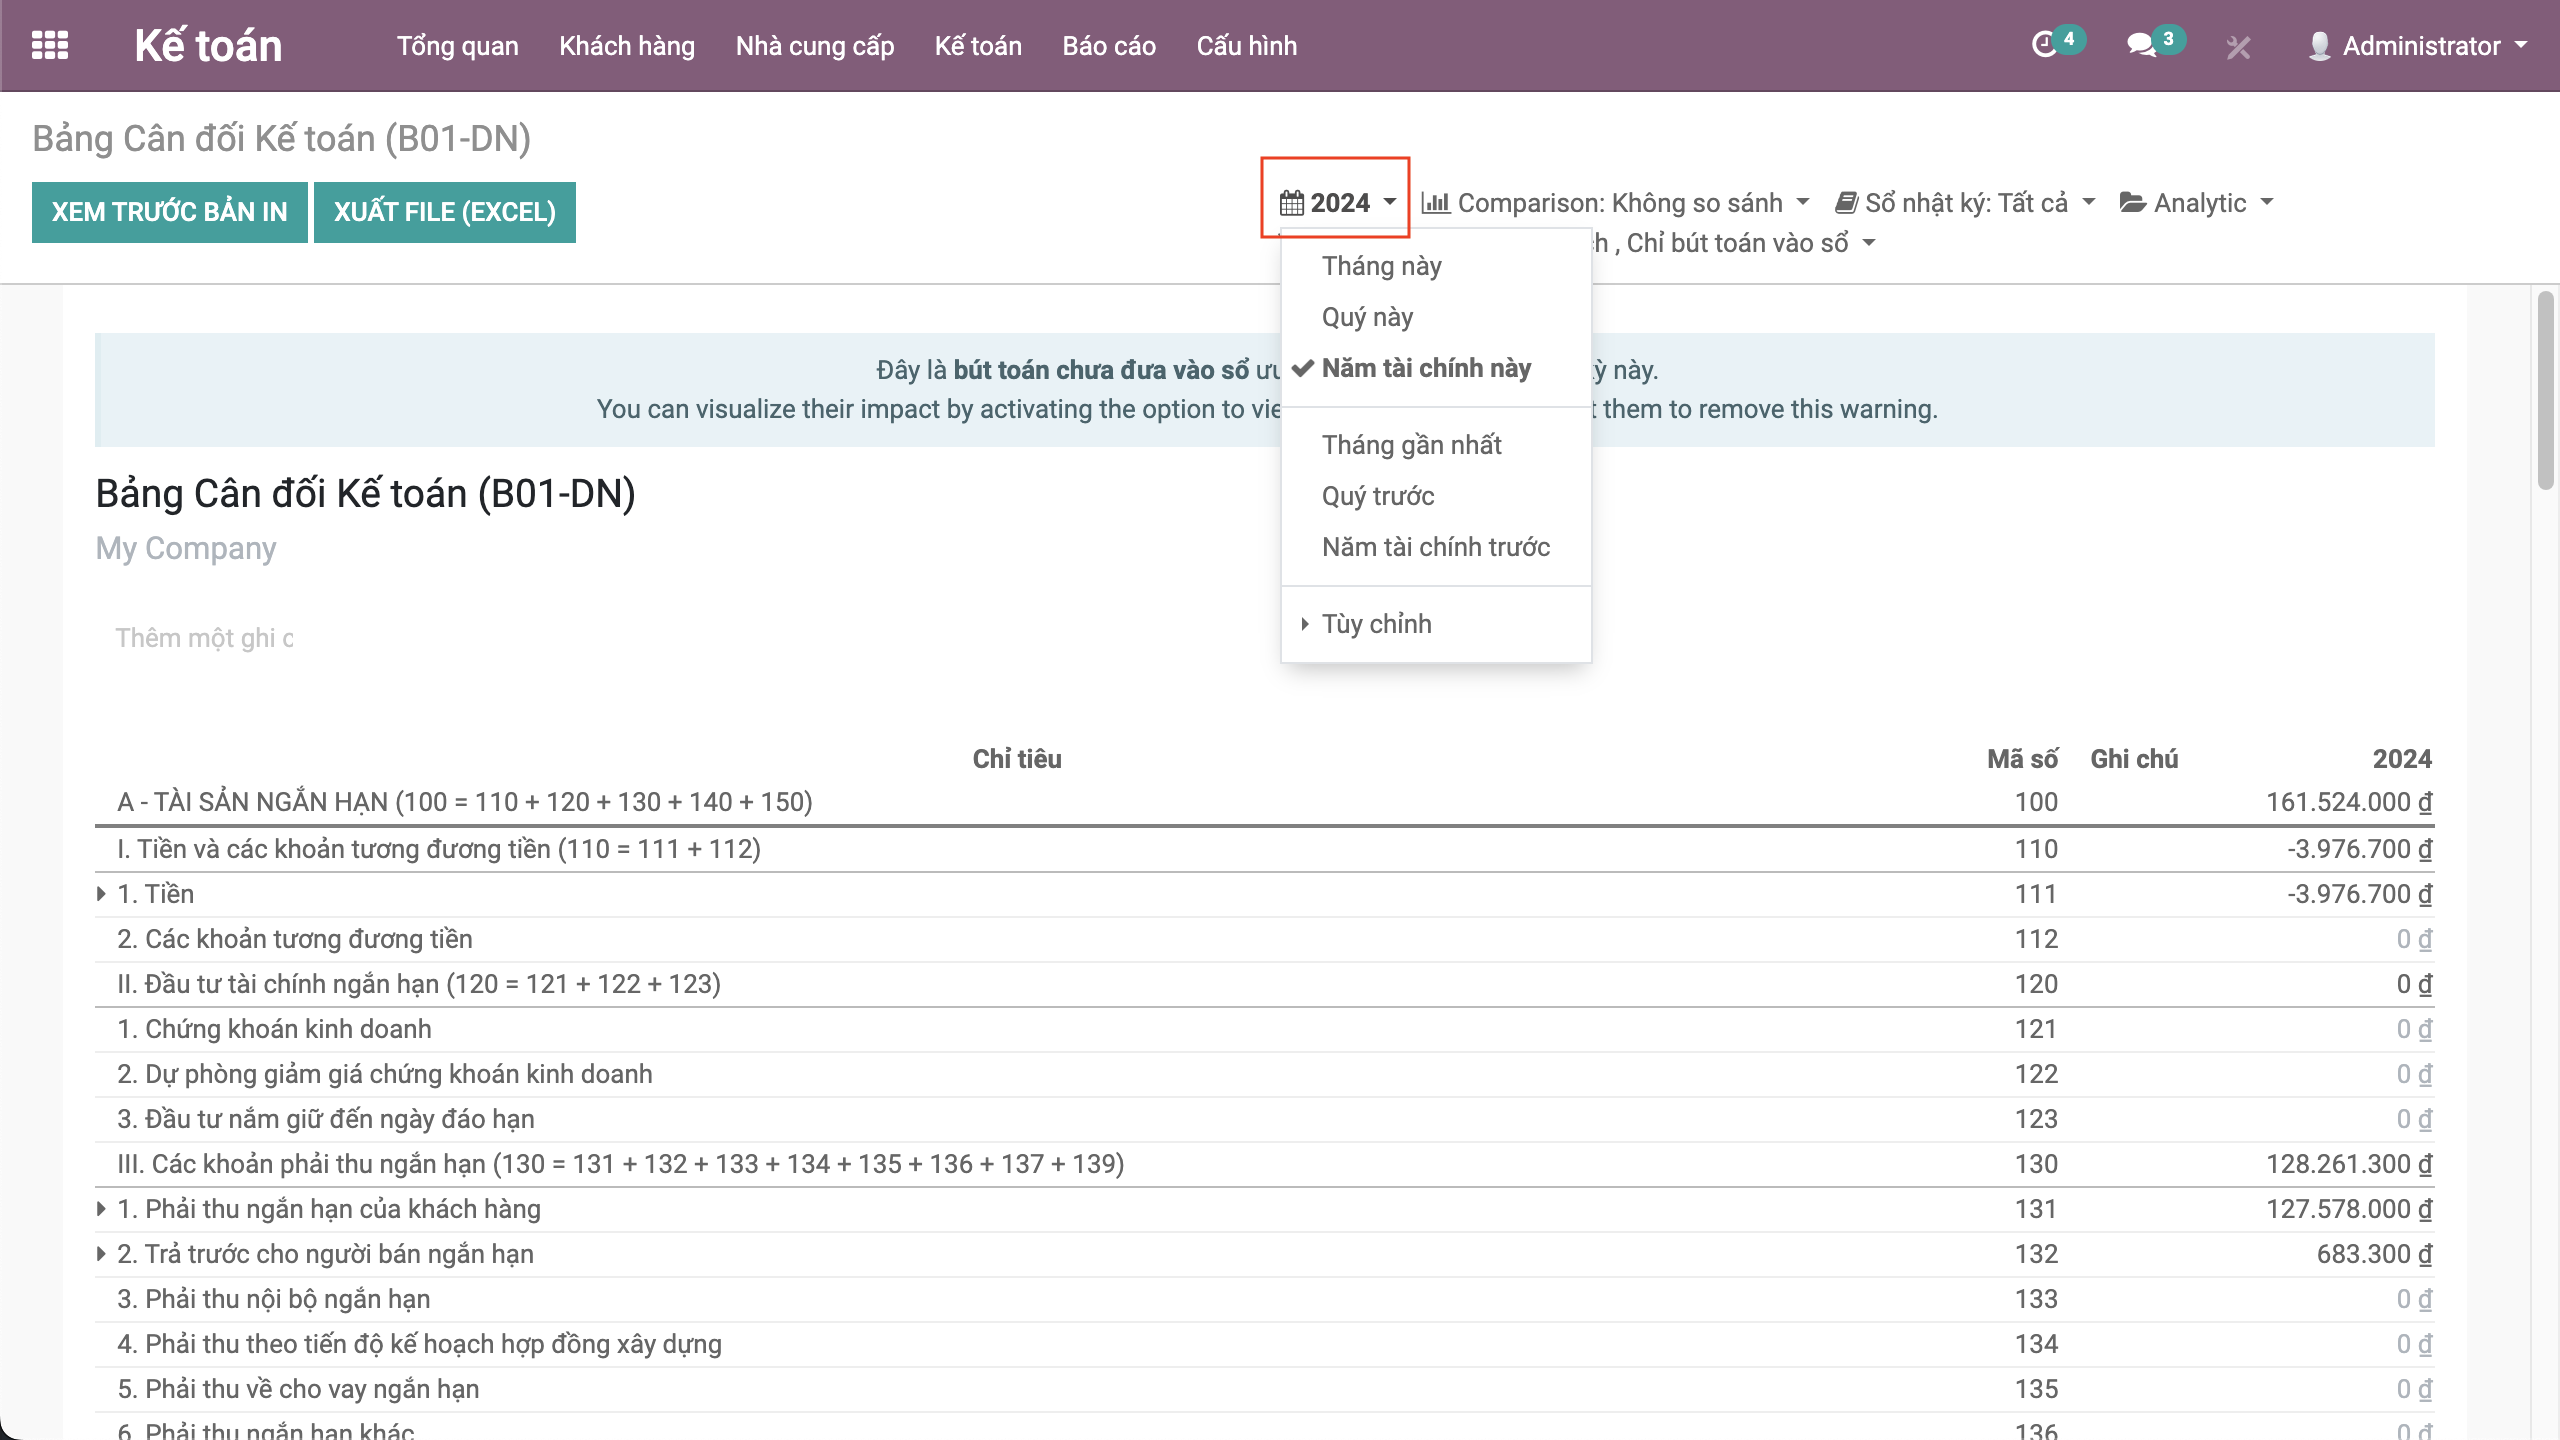Screen dimensions: 2560x1440
Task: Click the debug tools wrench icon
Action: click(2238, 47)
